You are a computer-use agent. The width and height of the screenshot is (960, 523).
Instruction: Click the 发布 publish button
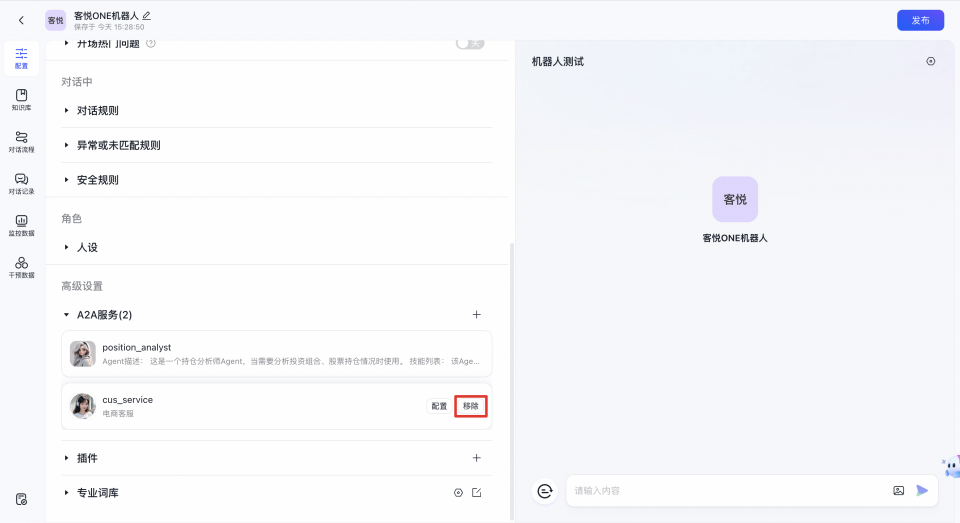point(920,20)
